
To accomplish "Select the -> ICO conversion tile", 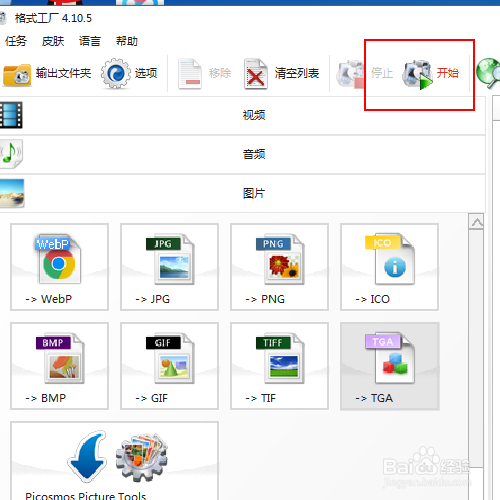I will (389, 267).
